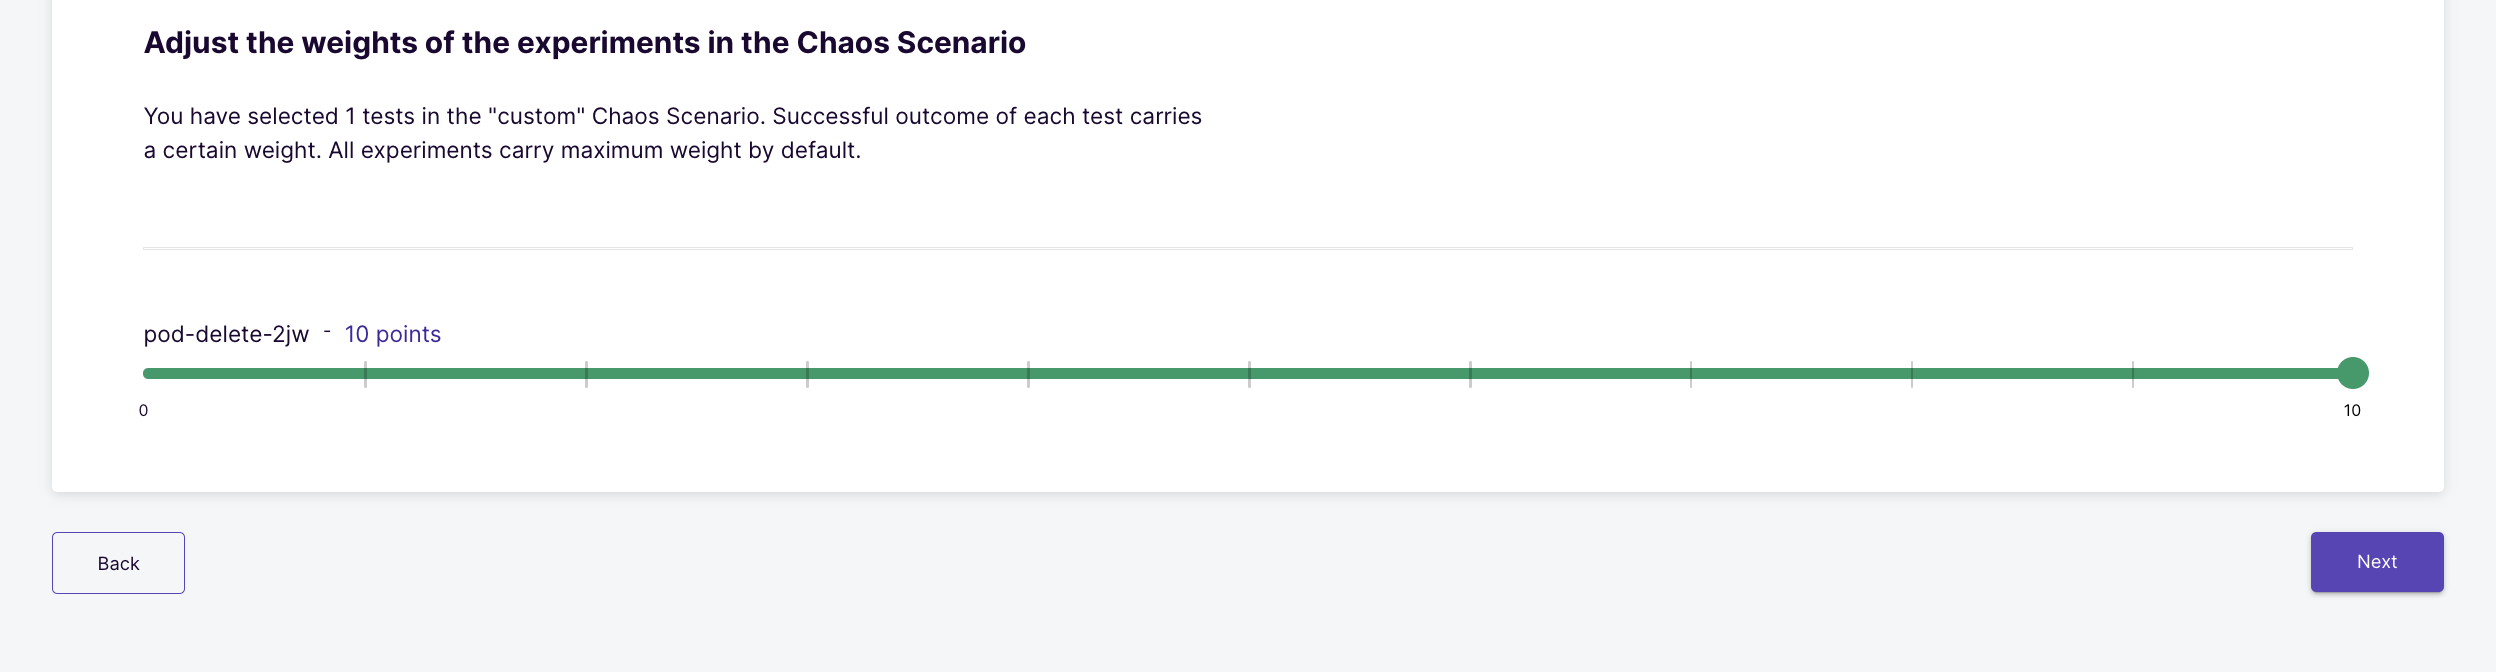Set pod-delete-2jw weight to 9 on slider

2133,374
